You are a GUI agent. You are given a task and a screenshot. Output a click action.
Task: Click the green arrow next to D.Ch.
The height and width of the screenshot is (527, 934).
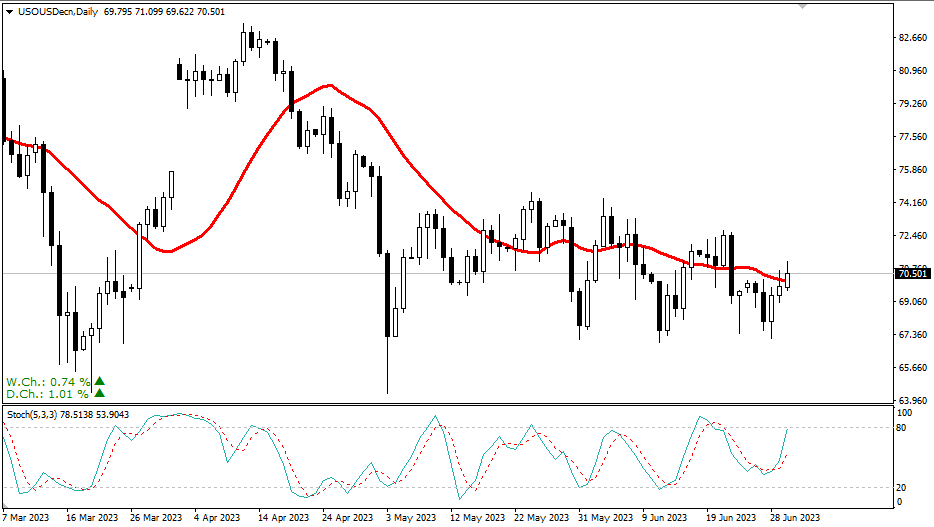point(99,395)
